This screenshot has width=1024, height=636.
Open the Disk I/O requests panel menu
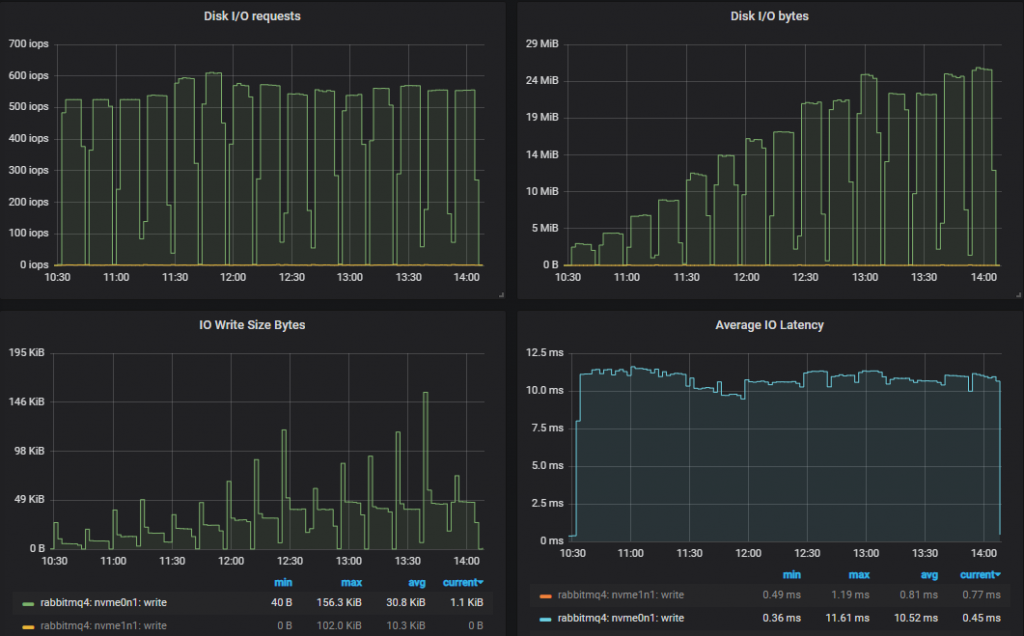tap(251, 16)
